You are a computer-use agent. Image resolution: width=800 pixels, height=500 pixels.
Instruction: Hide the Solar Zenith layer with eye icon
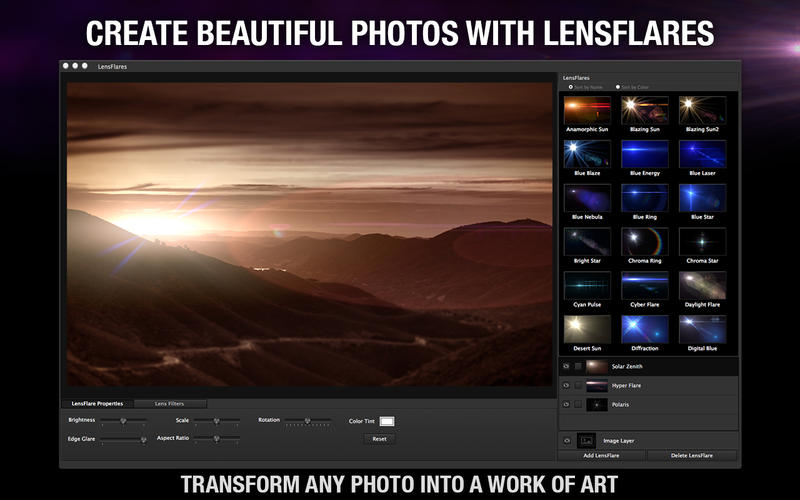pyautogui.click(x=566, y=366)
